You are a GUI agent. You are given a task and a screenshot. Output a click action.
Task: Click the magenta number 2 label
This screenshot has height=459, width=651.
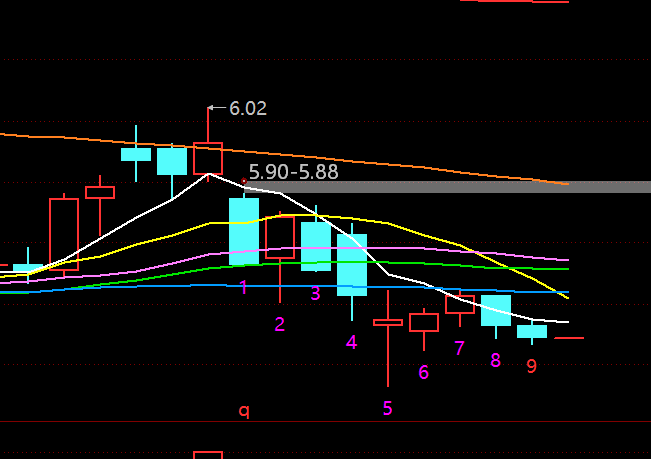tap(280, 324)
